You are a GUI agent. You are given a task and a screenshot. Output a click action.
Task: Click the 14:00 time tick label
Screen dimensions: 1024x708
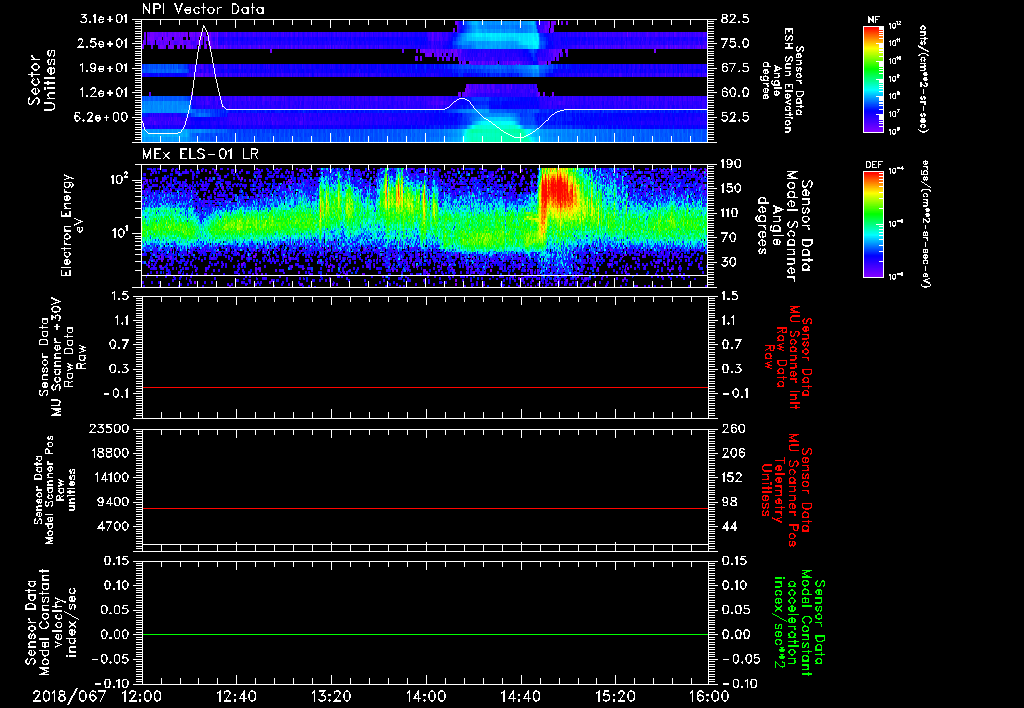coord(426,696)
